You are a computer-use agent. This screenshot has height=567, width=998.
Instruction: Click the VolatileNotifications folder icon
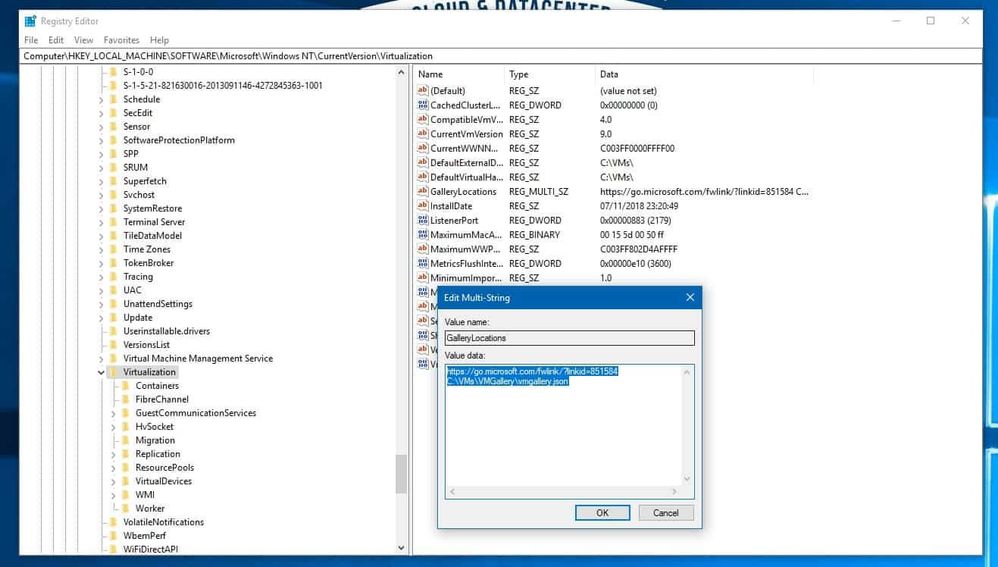click(113, 522)
